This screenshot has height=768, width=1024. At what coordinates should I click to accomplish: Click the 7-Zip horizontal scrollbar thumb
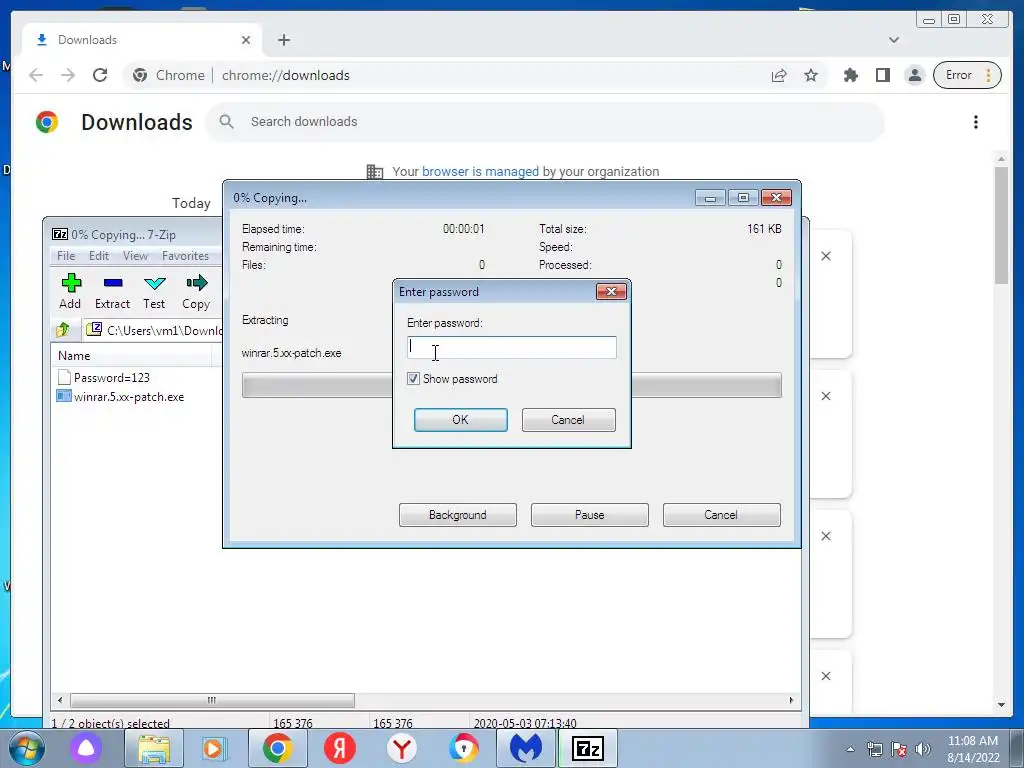[x=212, y=700]
